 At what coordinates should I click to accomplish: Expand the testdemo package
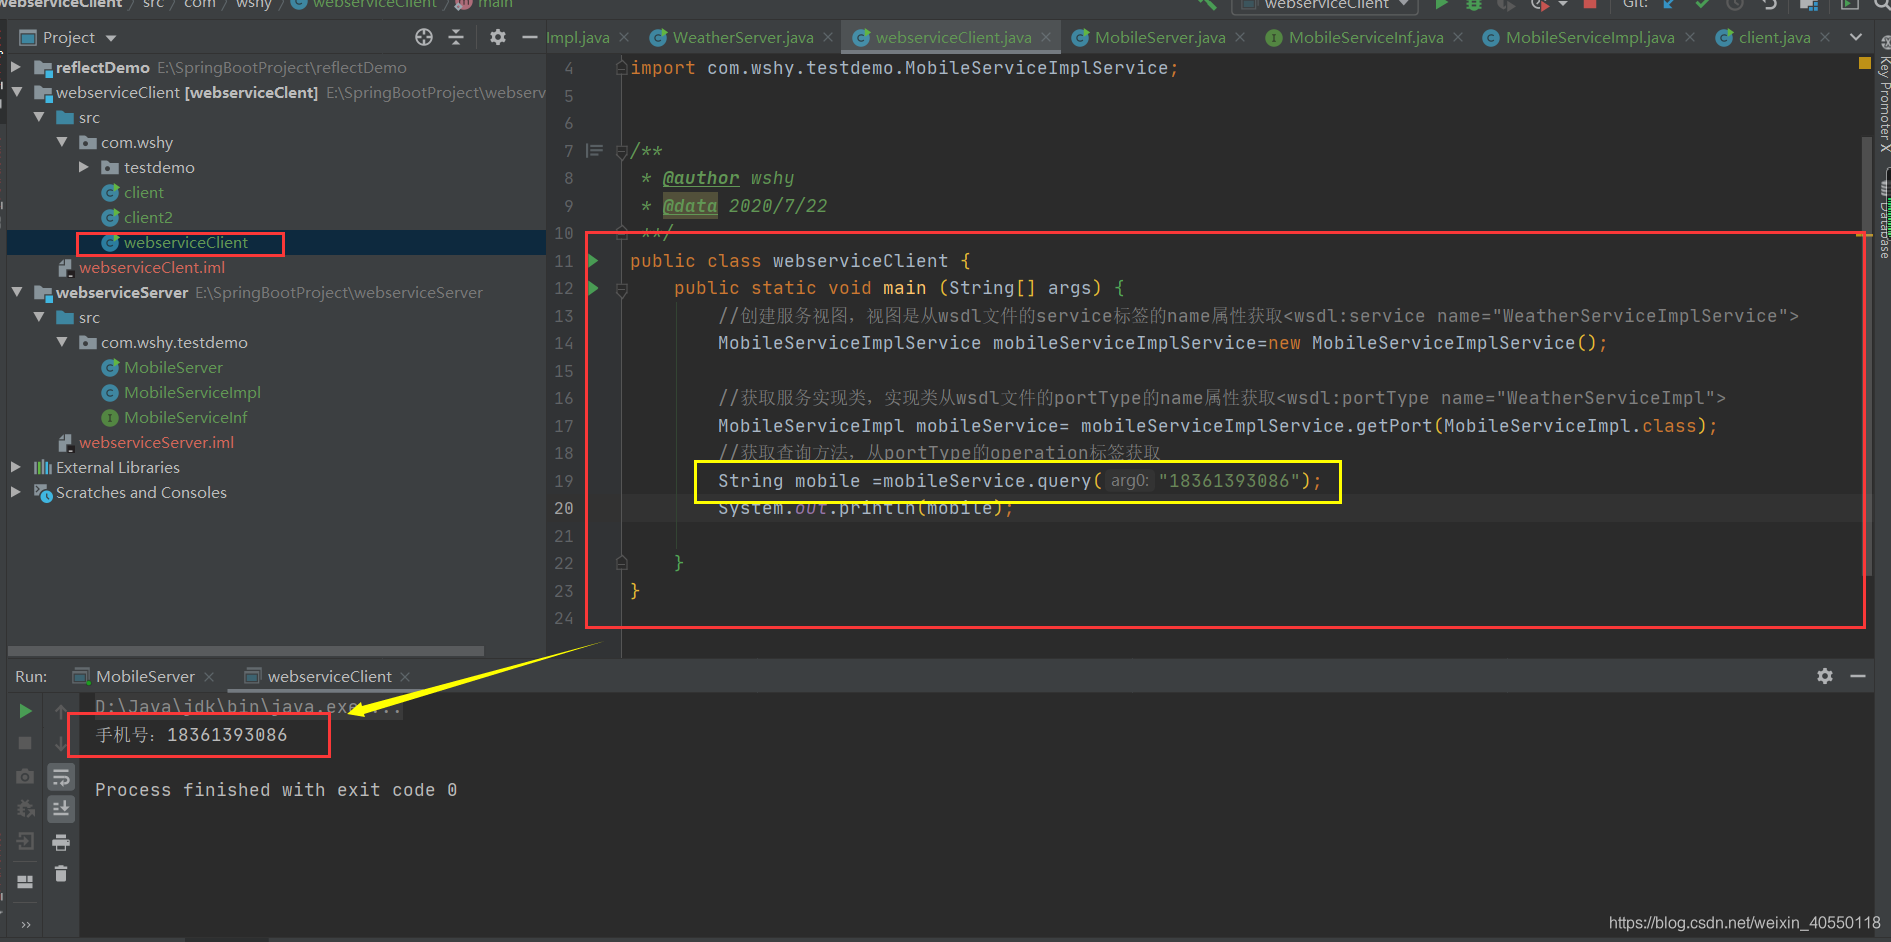84,167
